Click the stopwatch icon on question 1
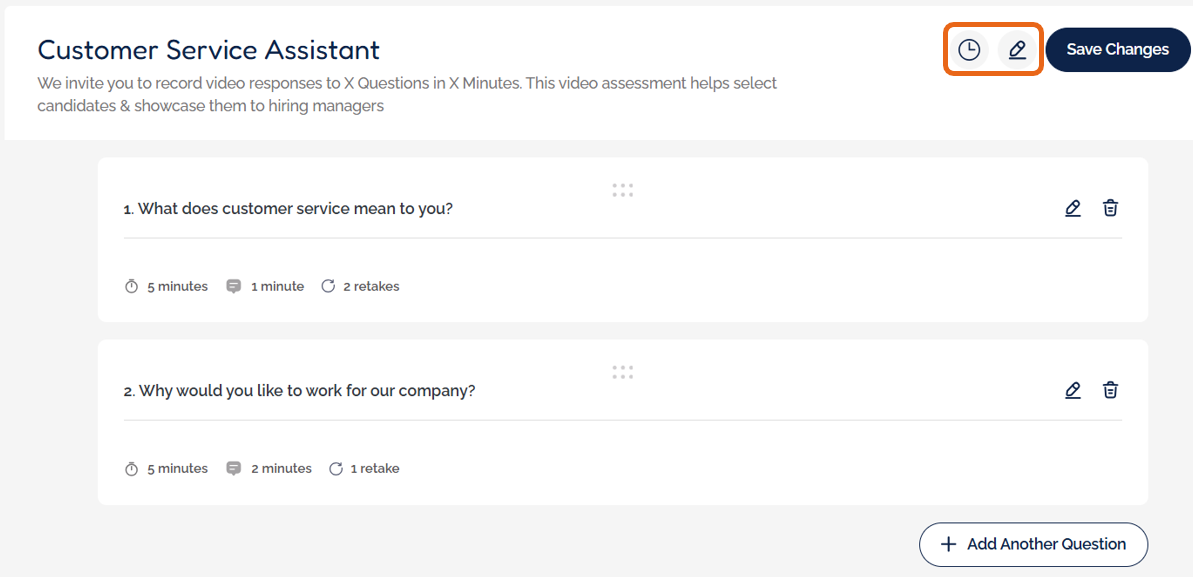This screenshot has width=1193, height=577. pyautogui.click(x=131, y=287)
